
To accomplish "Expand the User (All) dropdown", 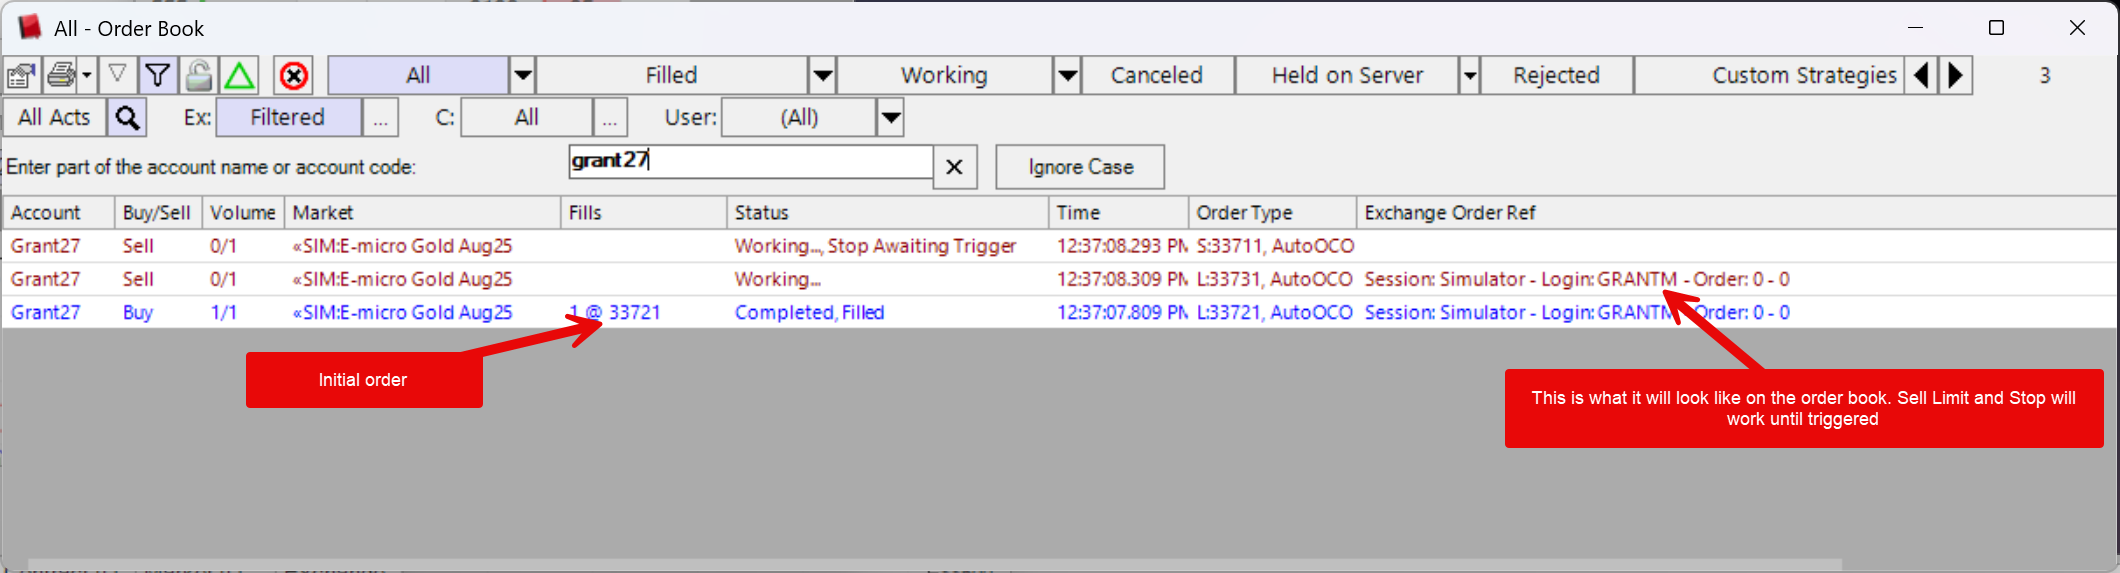I will (x=890, y=118).
